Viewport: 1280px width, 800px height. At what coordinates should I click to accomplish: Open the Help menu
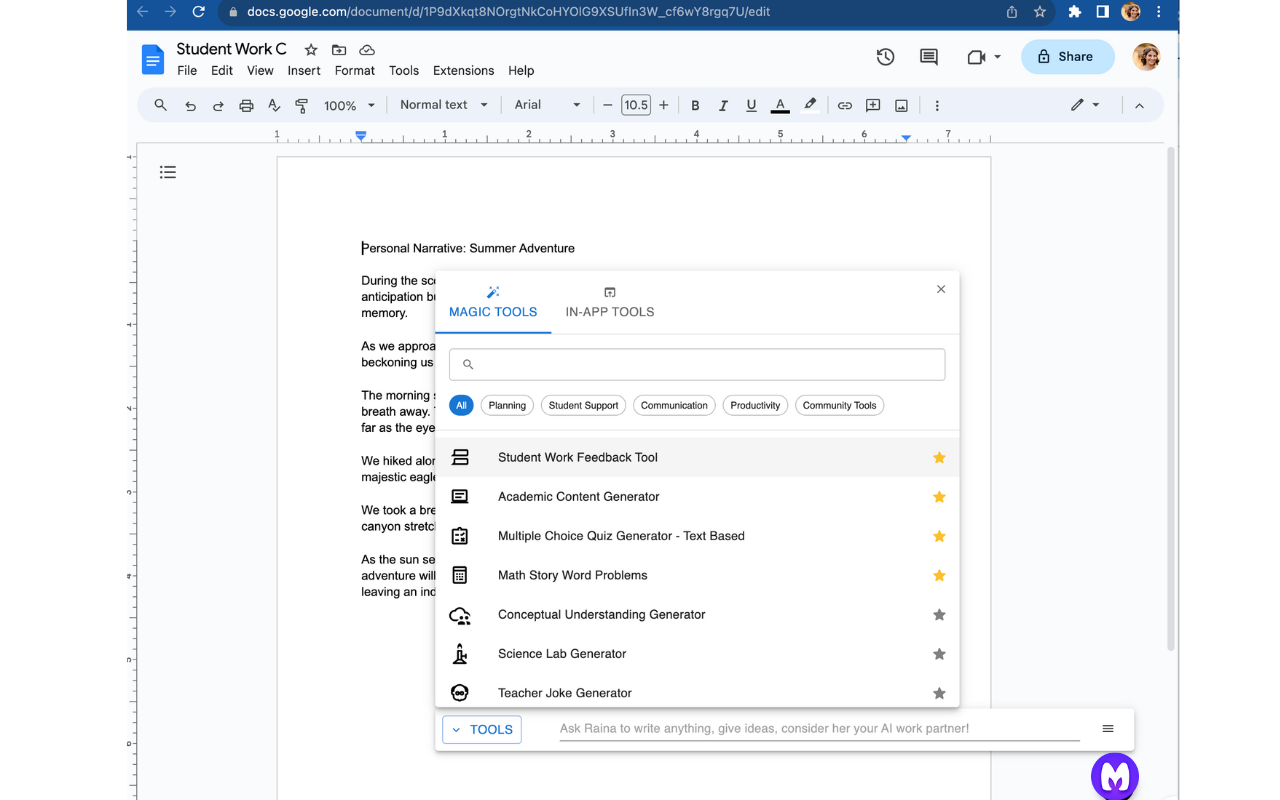[x=521, y=71]
